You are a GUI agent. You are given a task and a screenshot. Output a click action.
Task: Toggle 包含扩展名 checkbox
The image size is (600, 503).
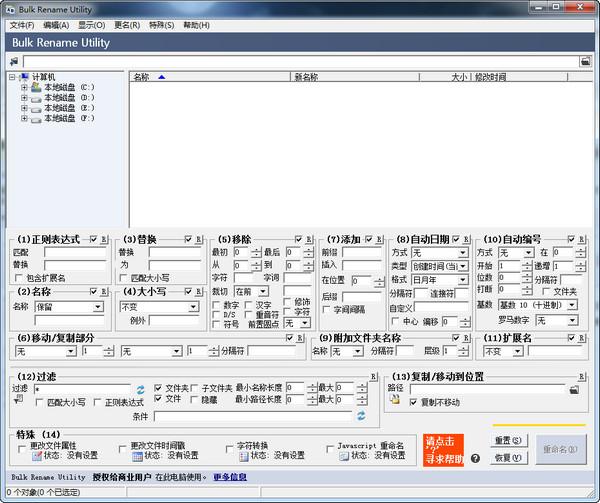[18, 278]
